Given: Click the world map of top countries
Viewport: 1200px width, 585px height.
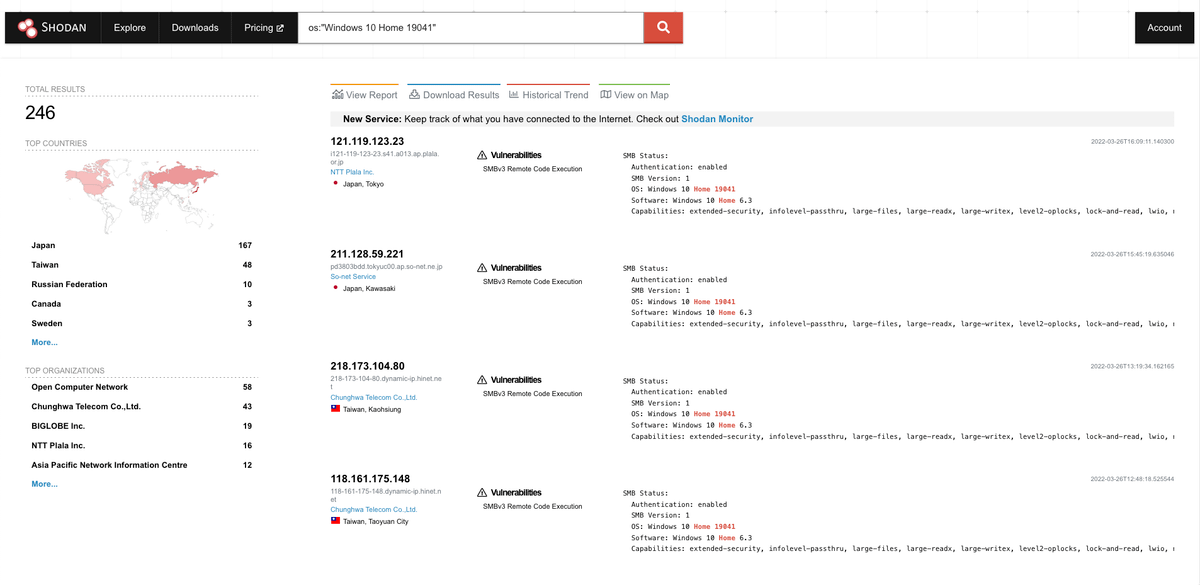Looking at the screenshot, I should (141, 191).
